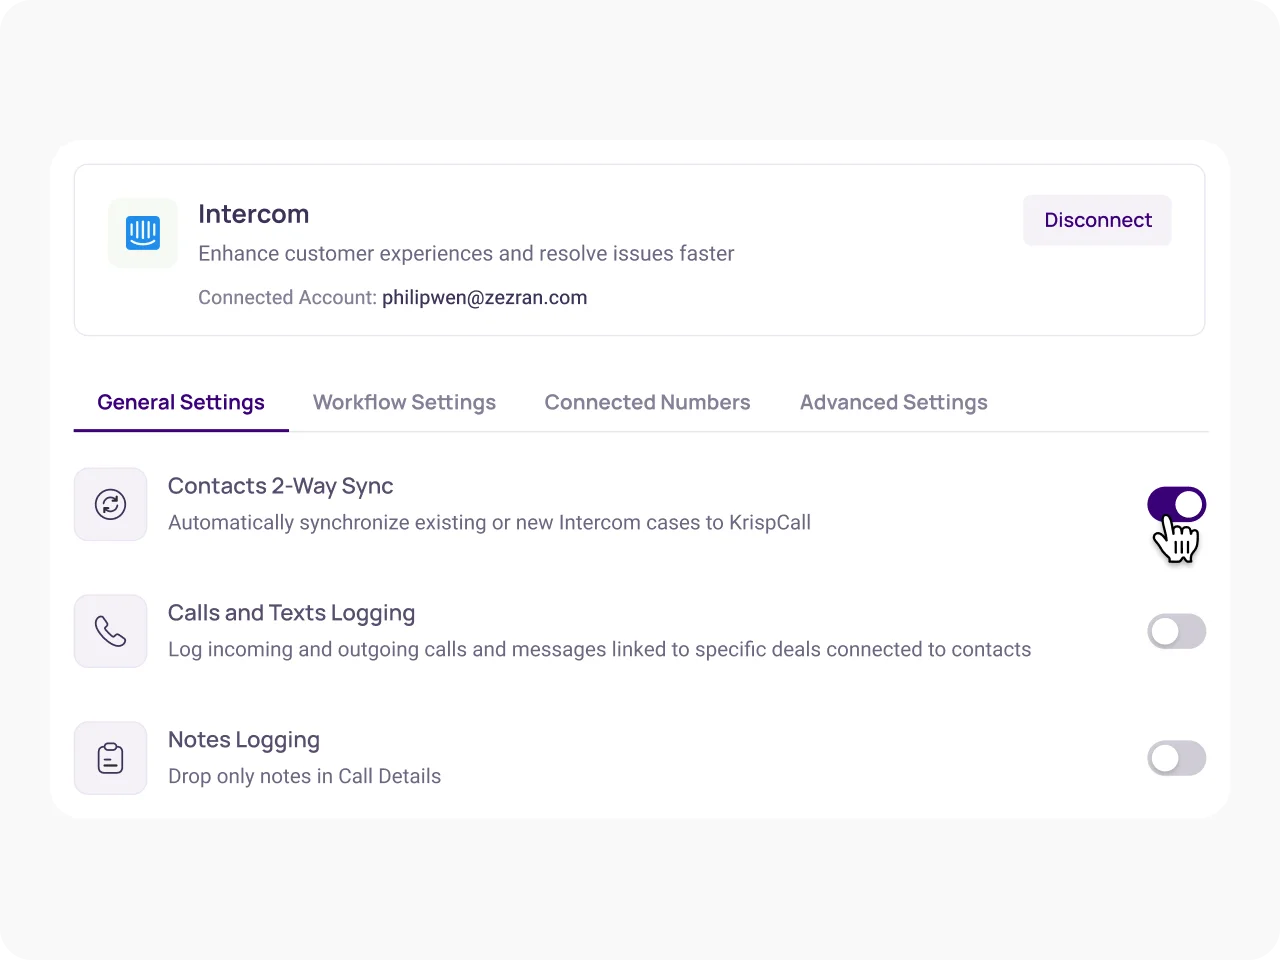The image size is (1280, 960).
Task: Click the "Connected Account:" label
Action: (288, 297)
